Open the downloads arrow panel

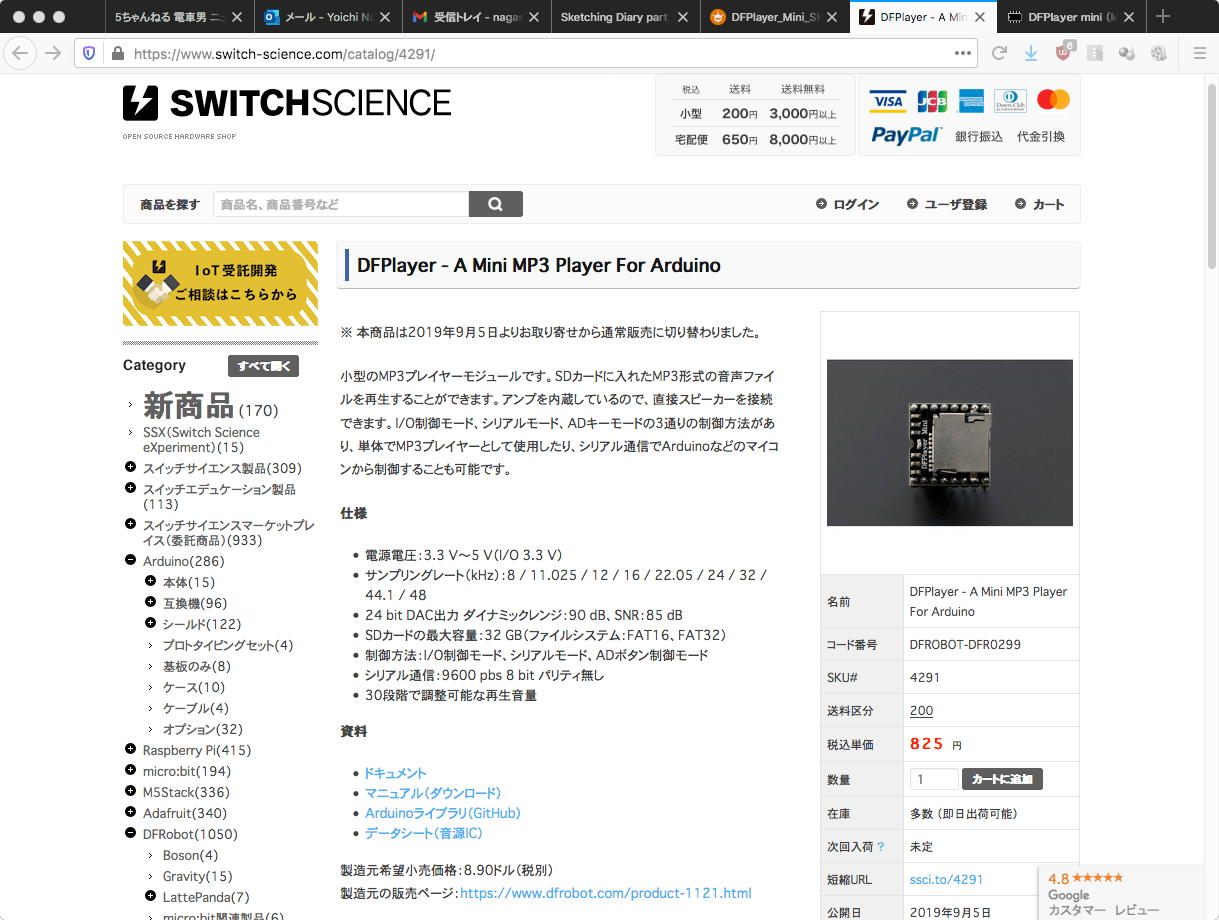coord(1031,53)
